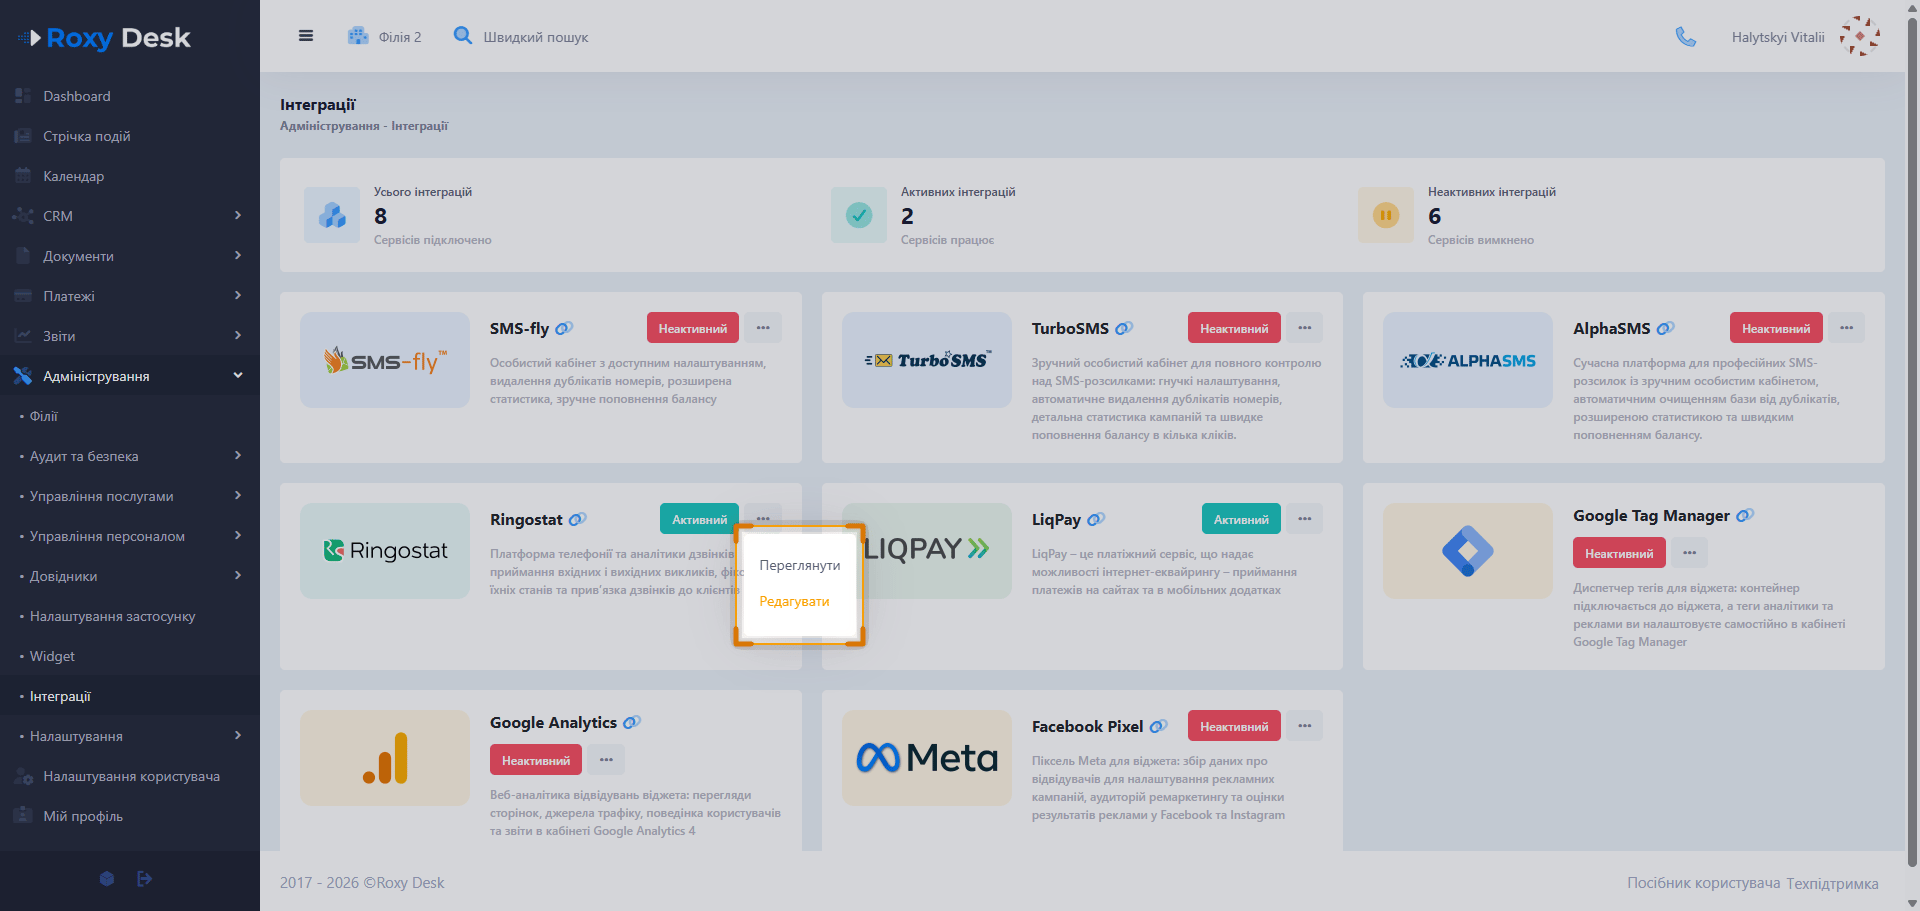Screen dimensions: 1920x911
Task: Open the SMS-fly three-dot options menu
Action: click(763, 328)
